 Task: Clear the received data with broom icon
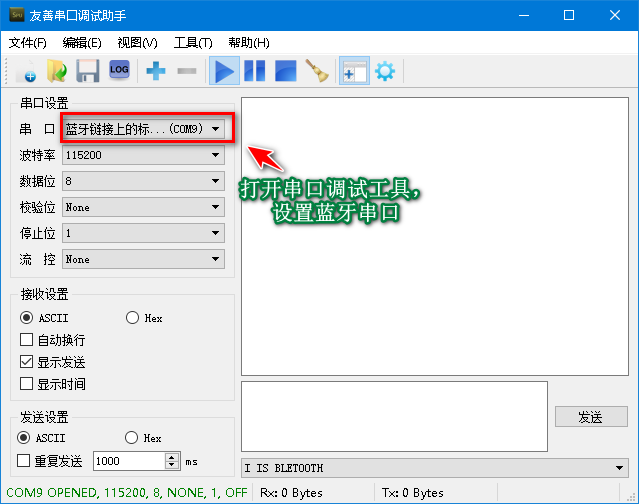317,71
